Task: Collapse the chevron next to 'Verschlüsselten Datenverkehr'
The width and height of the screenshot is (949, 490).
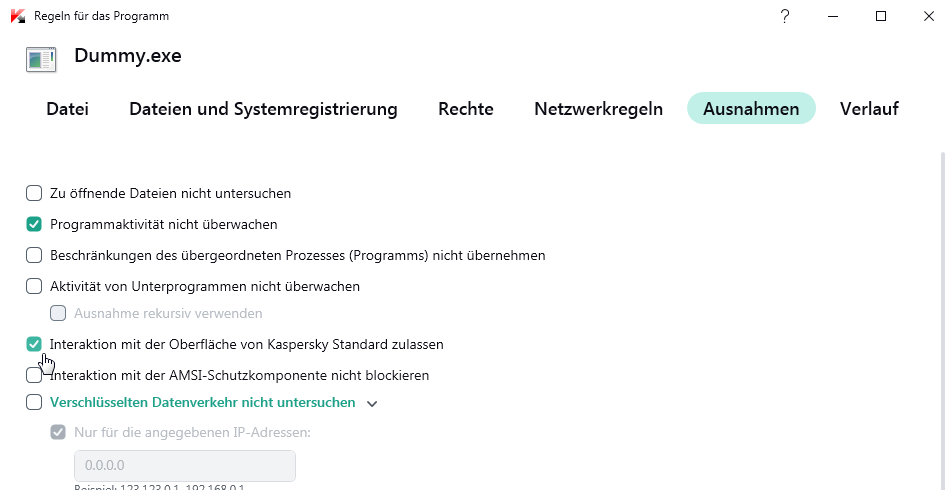Action: pos(372,404)
